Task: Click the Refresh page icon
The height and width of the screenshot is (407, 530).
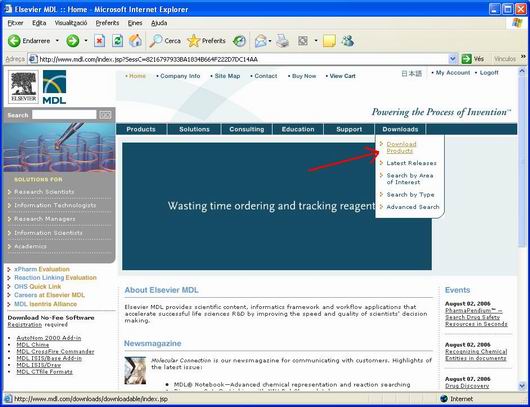Action: click(117, 41)
